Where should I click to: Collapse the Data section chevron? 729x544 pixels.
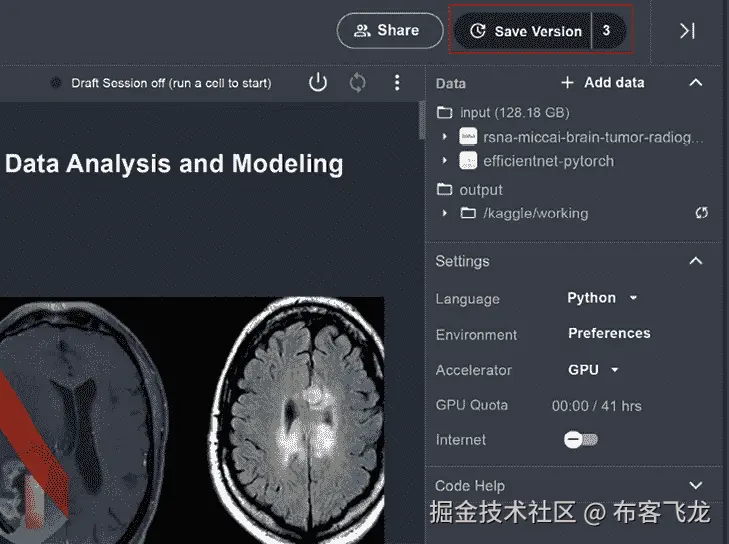696,82
